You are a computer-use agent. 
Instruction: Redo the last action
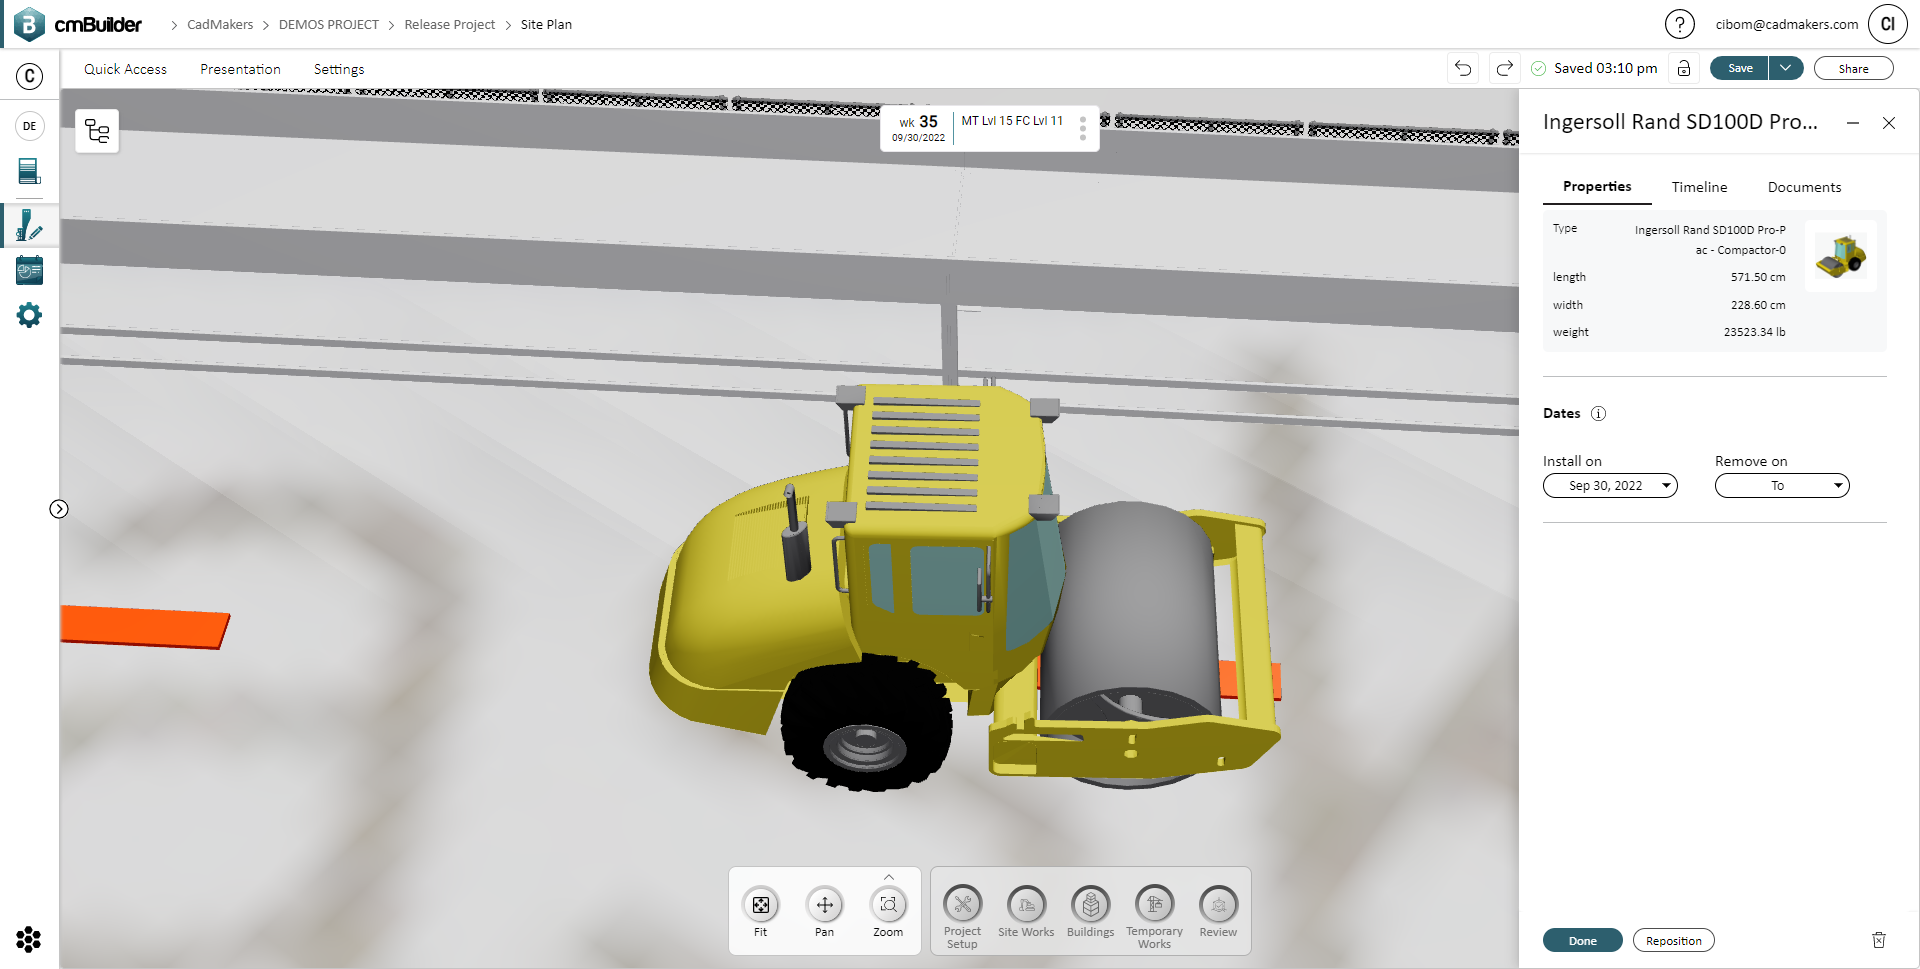(x=1504, y=68)
